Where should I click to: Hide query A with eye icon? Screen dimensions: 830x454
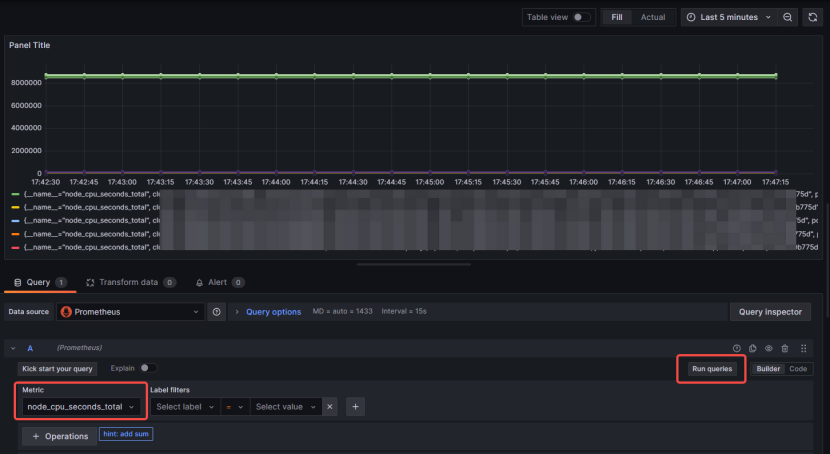point(769,348)
